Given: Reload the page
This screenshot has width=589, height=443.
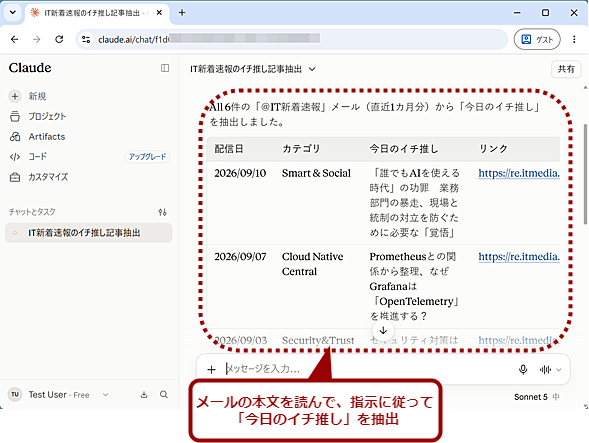Looking at the screenshot, I should [x=59, y=39].
